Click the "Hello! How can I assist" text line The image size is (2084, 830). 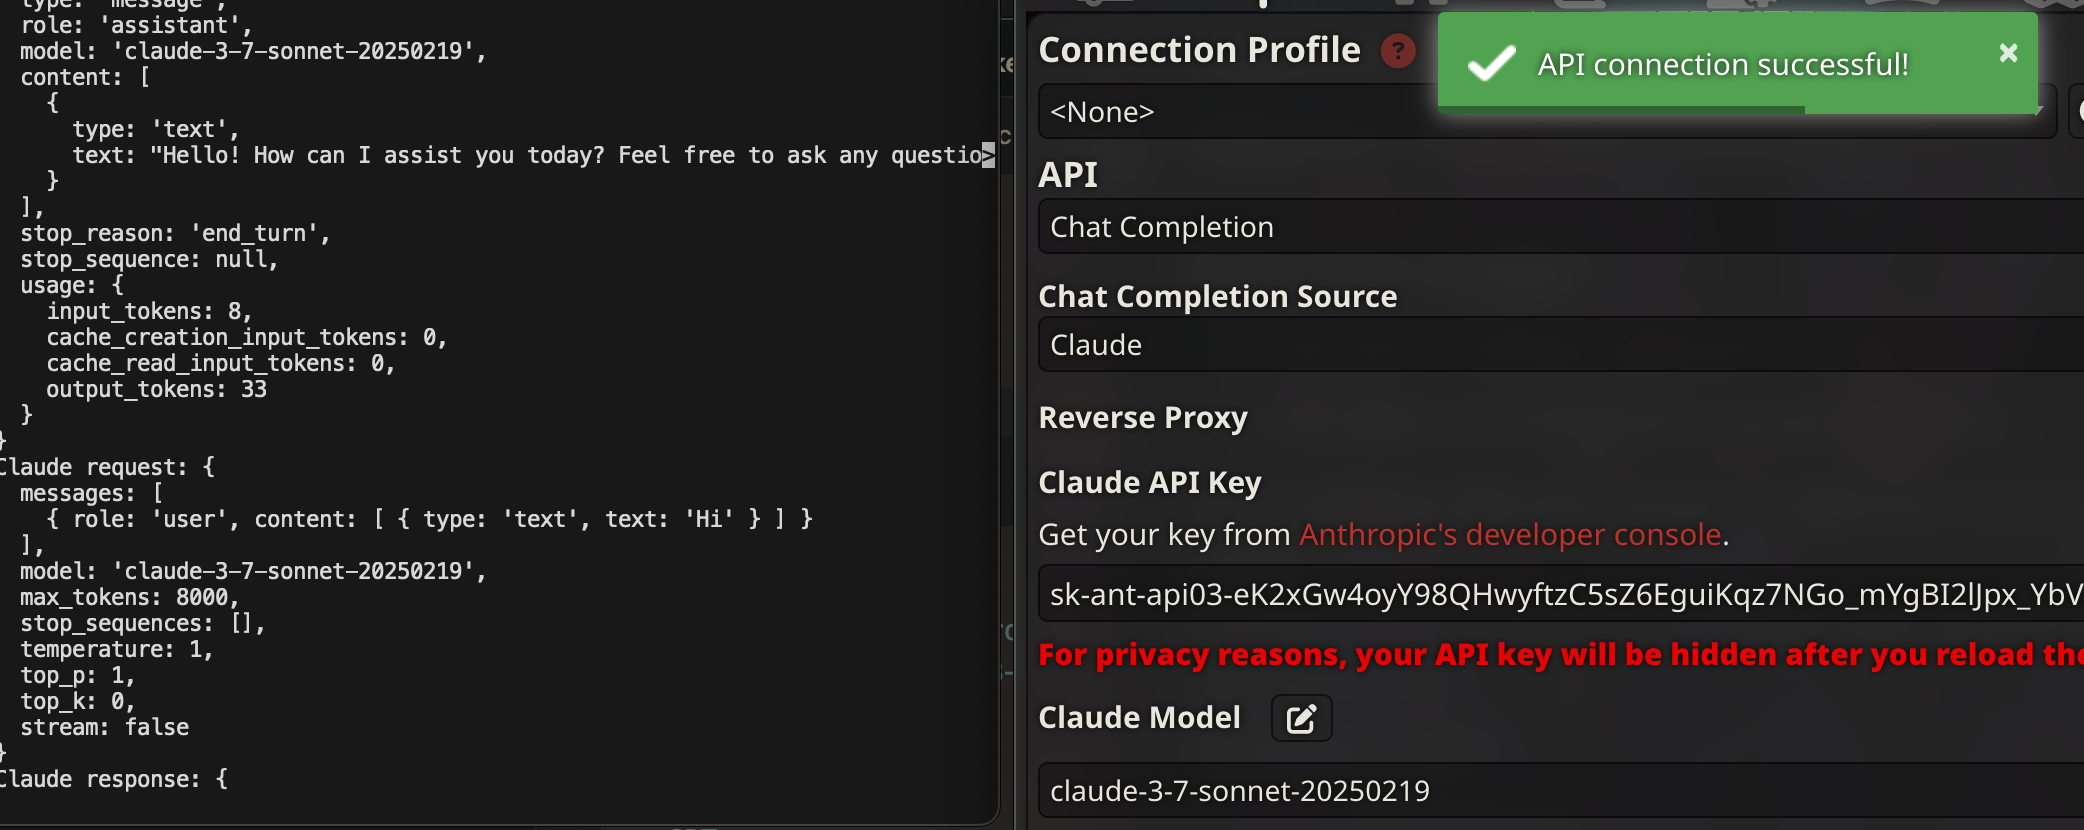[533, 155]
